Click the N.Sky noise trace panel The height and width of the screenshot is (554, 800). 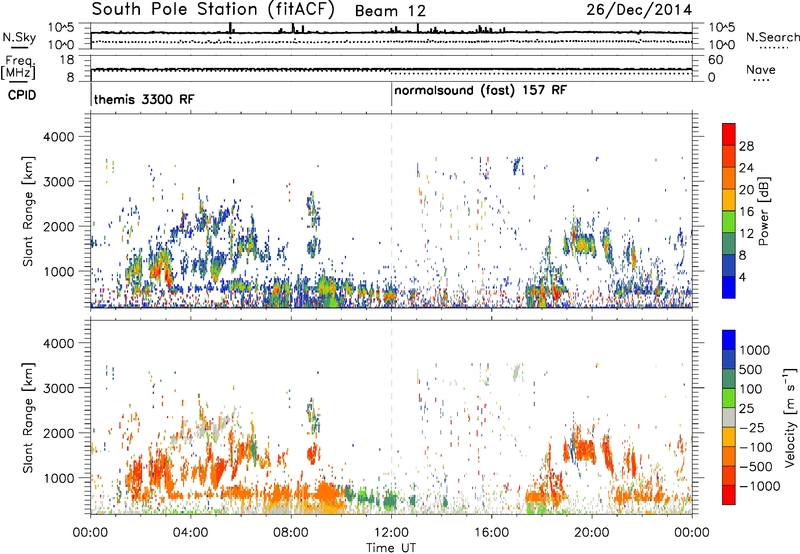(x=391, y=36)
